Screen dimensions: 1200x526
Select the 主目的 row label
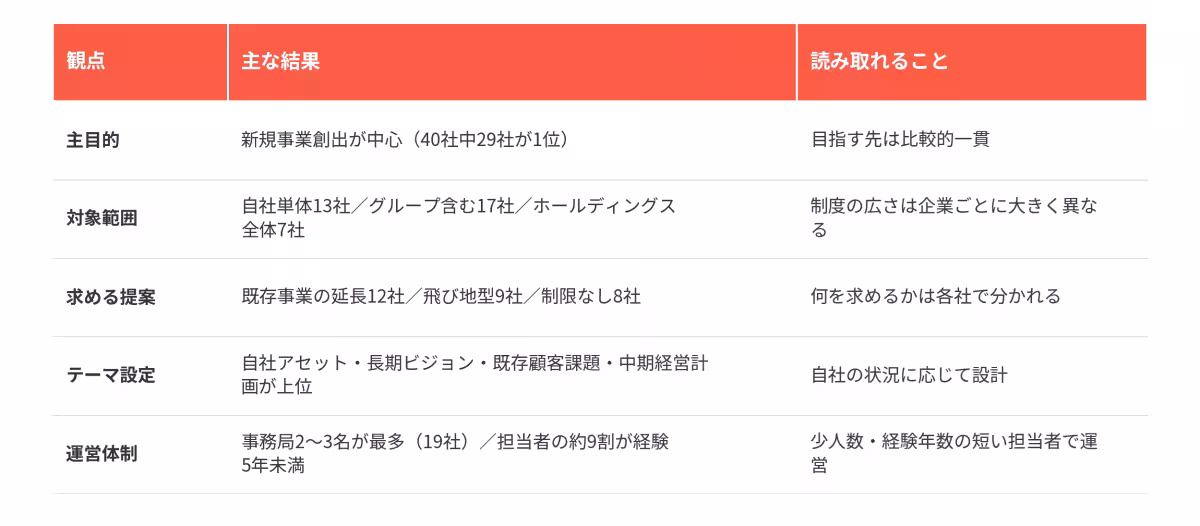coord(93,140)
